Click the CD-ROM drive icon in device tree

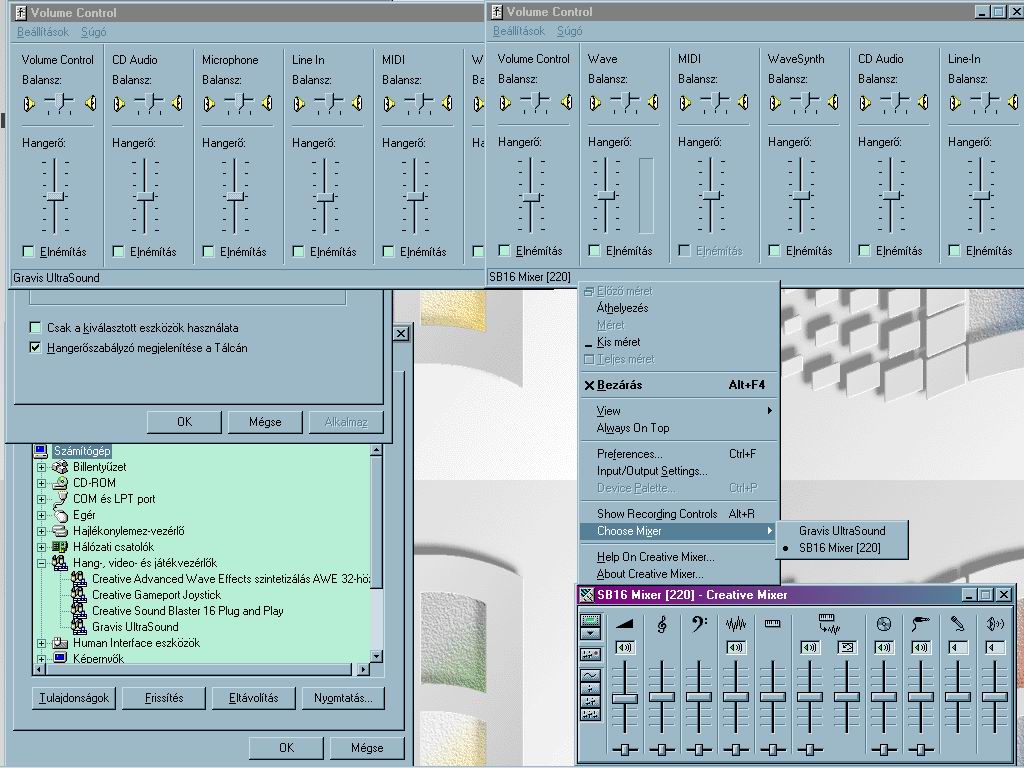[60, 483]
